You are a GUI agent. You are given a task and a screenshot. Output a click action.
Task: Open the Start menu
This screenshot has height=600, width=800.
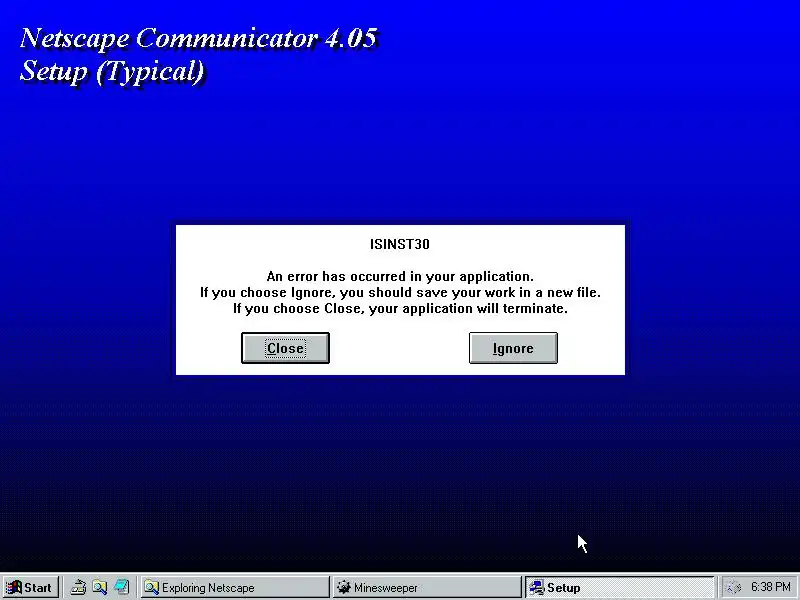[x=30, y=588]
